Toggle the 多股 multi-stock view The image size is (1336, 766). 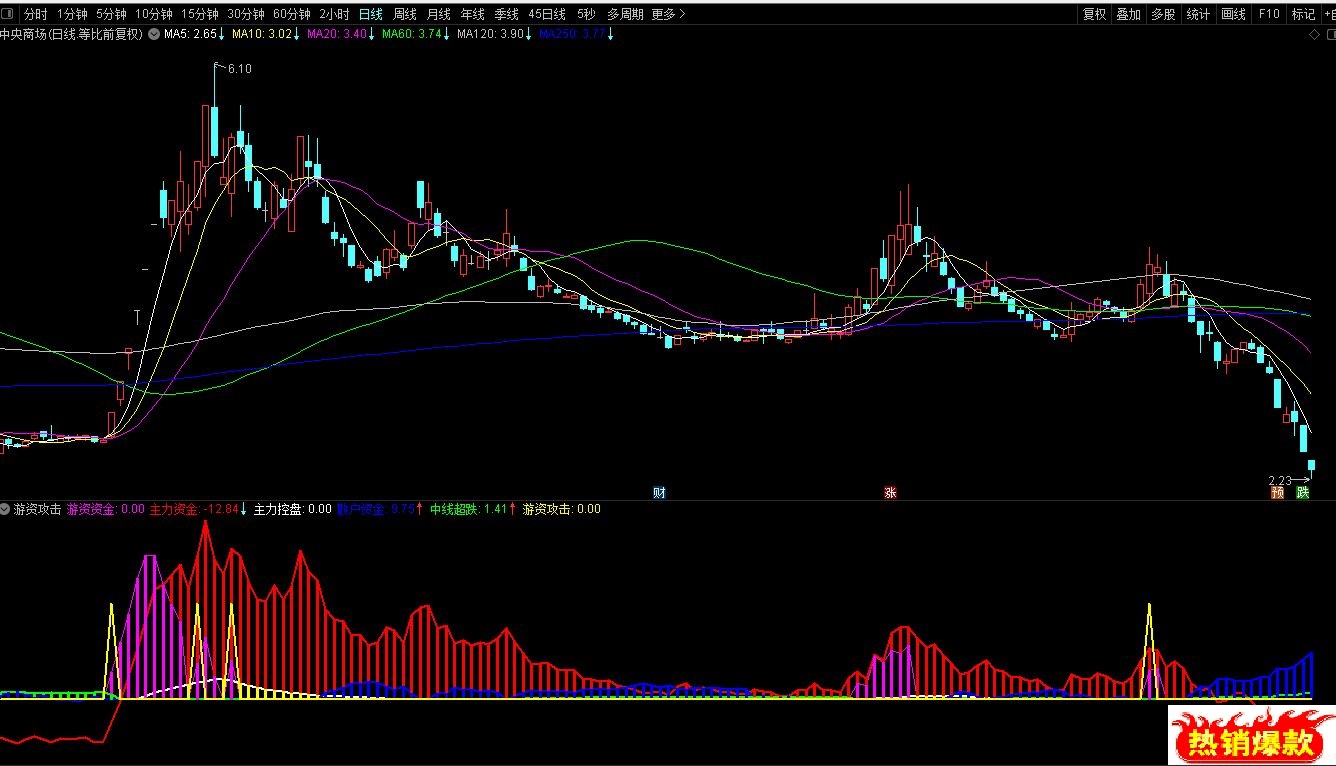[1163, 14]
